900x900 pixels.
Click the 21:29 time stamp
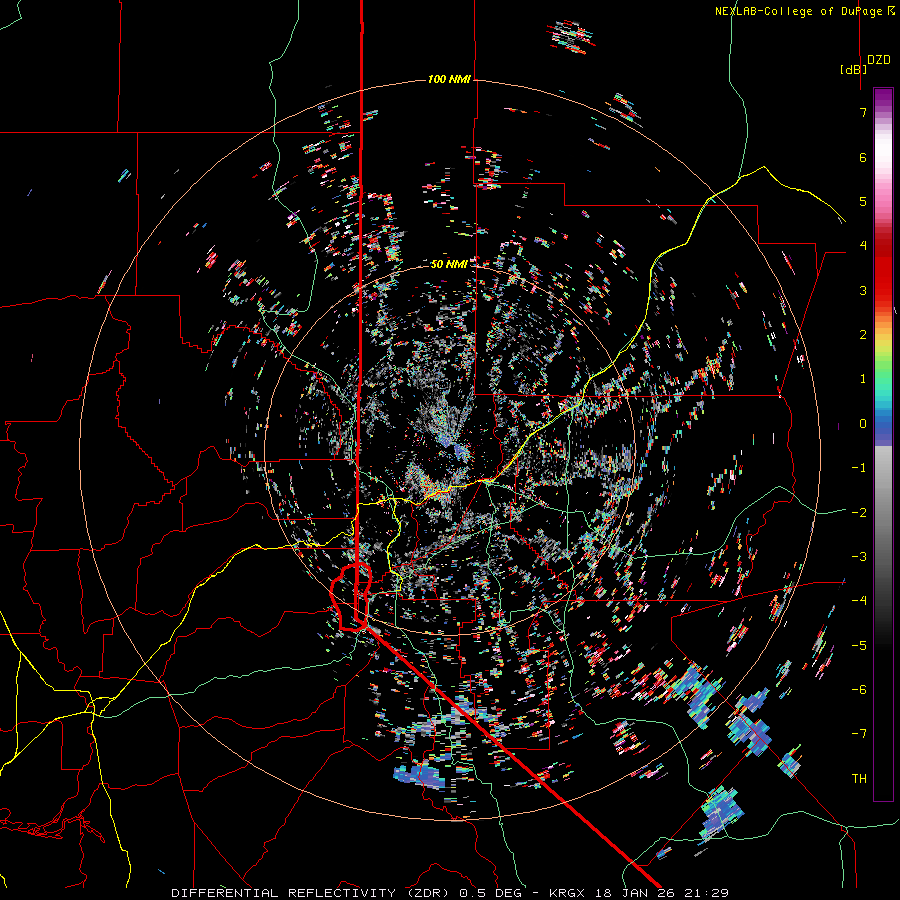(707, 893)
